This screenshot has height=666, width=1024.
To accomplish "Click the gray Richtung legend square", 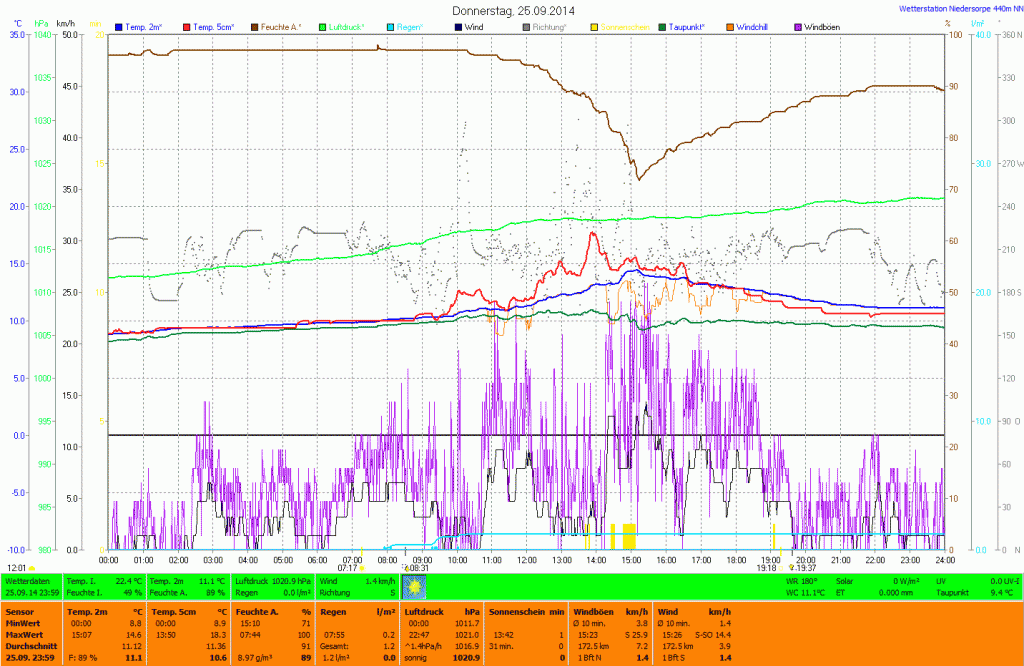I will pyautogui.click(x=526, y=26).
